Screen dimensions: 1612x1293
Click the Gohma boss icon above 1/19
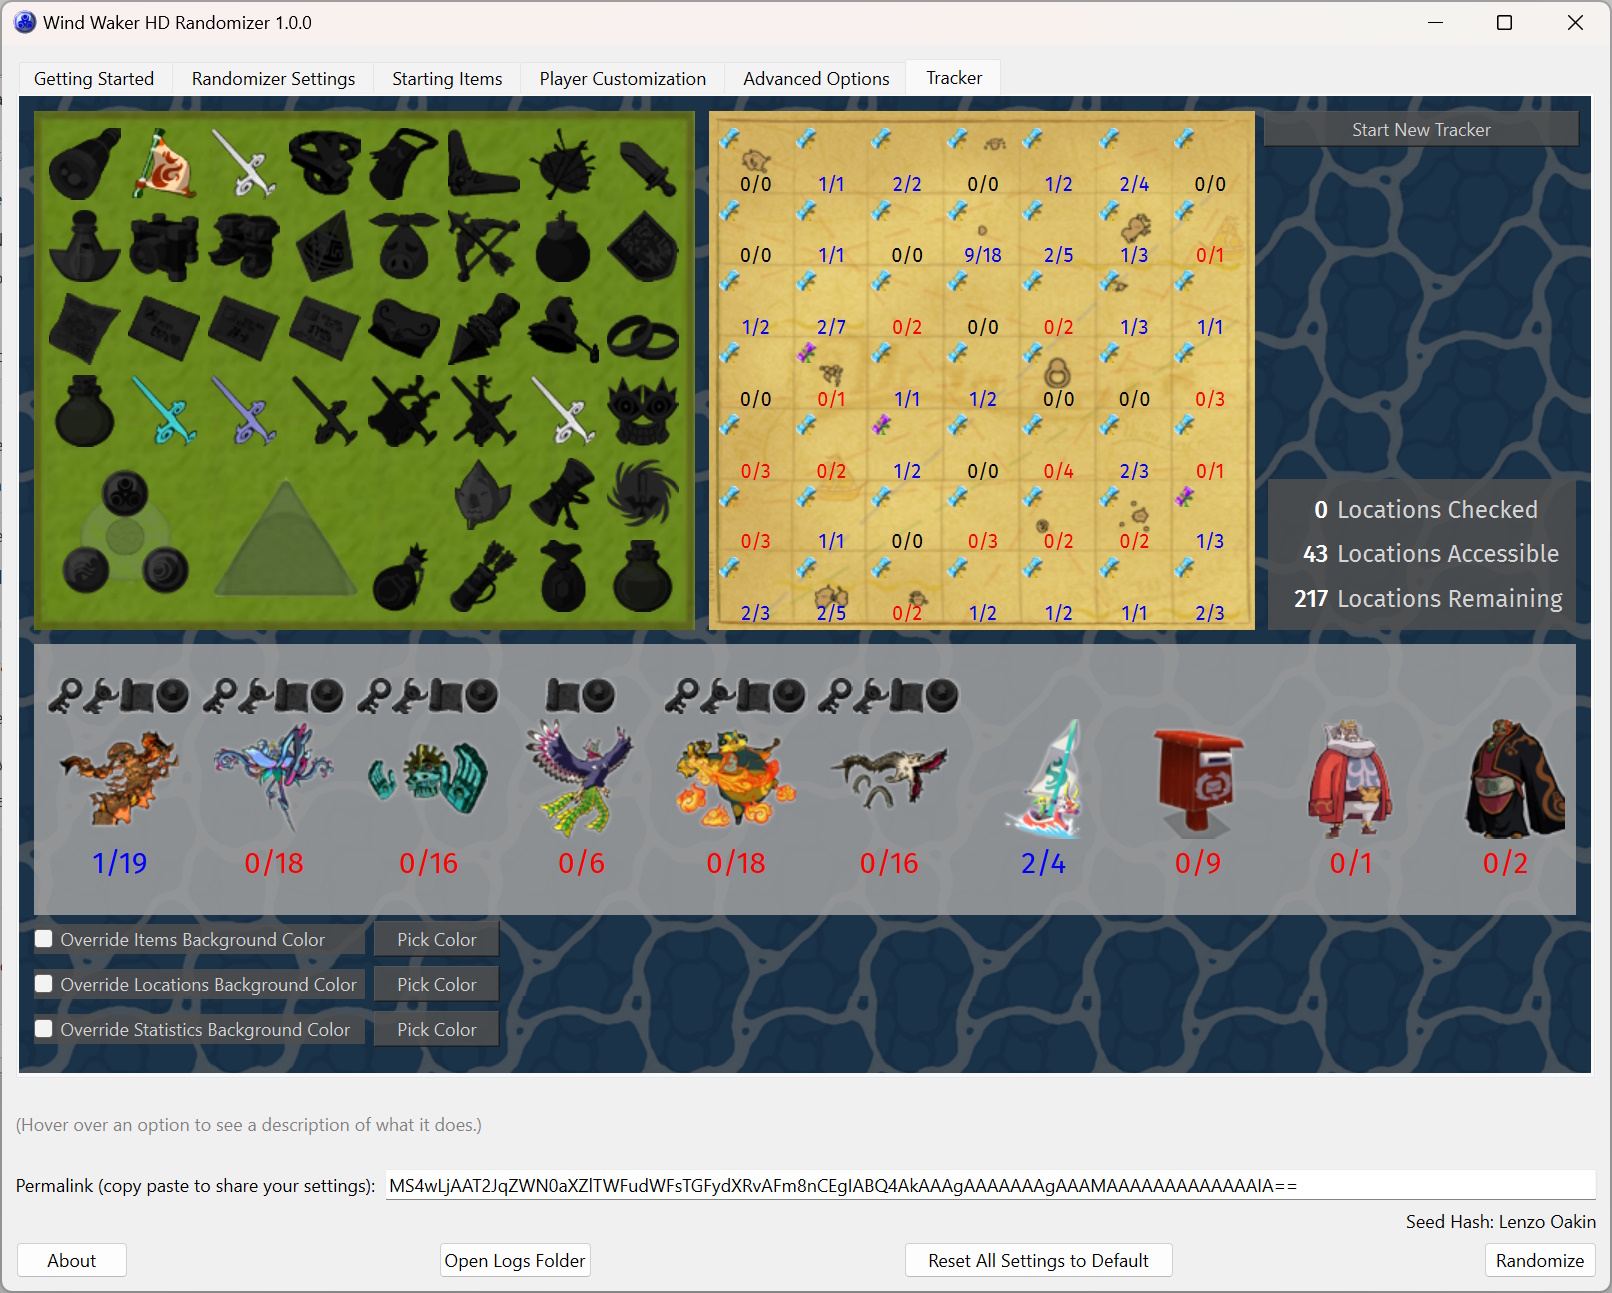click(120, 776)
